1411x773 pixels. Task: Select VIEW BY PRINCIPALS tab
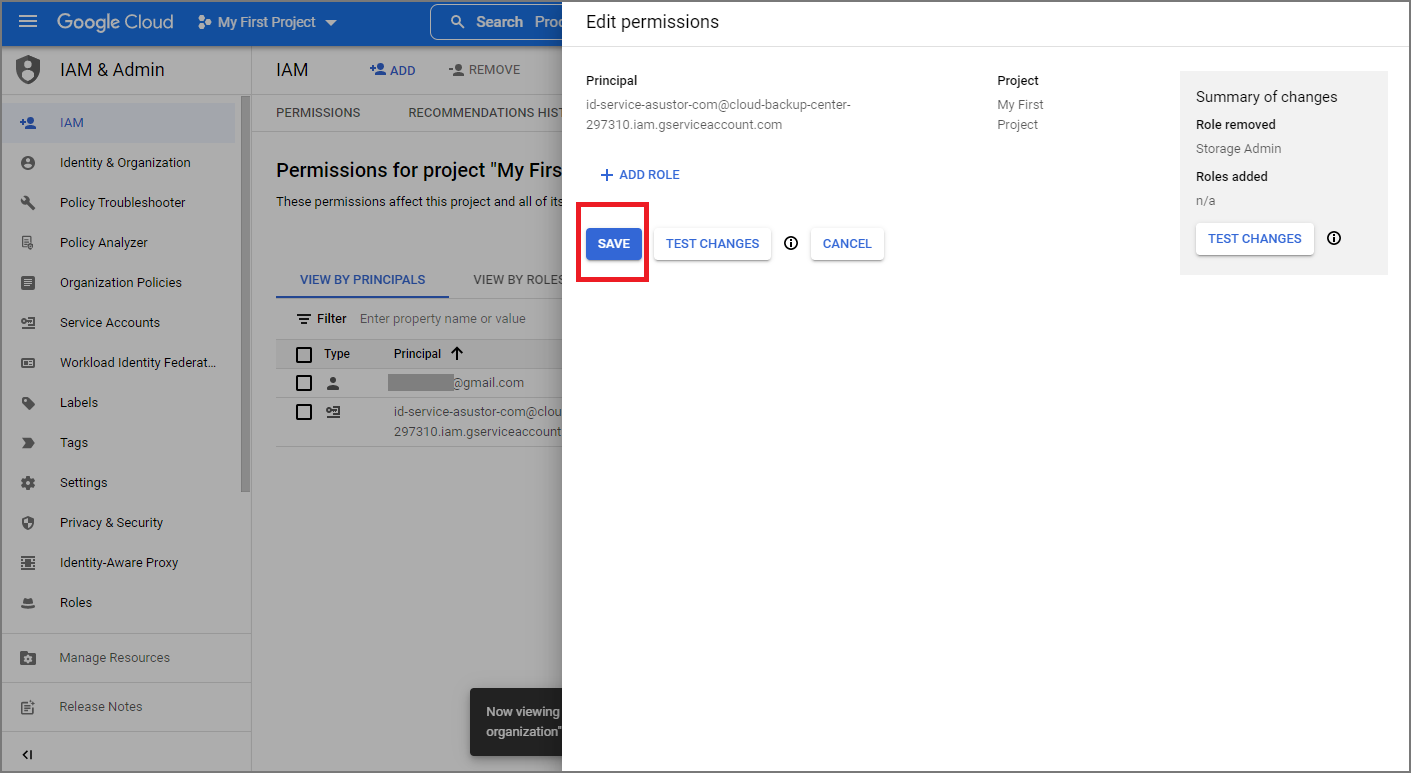click(x=362, y=280)
